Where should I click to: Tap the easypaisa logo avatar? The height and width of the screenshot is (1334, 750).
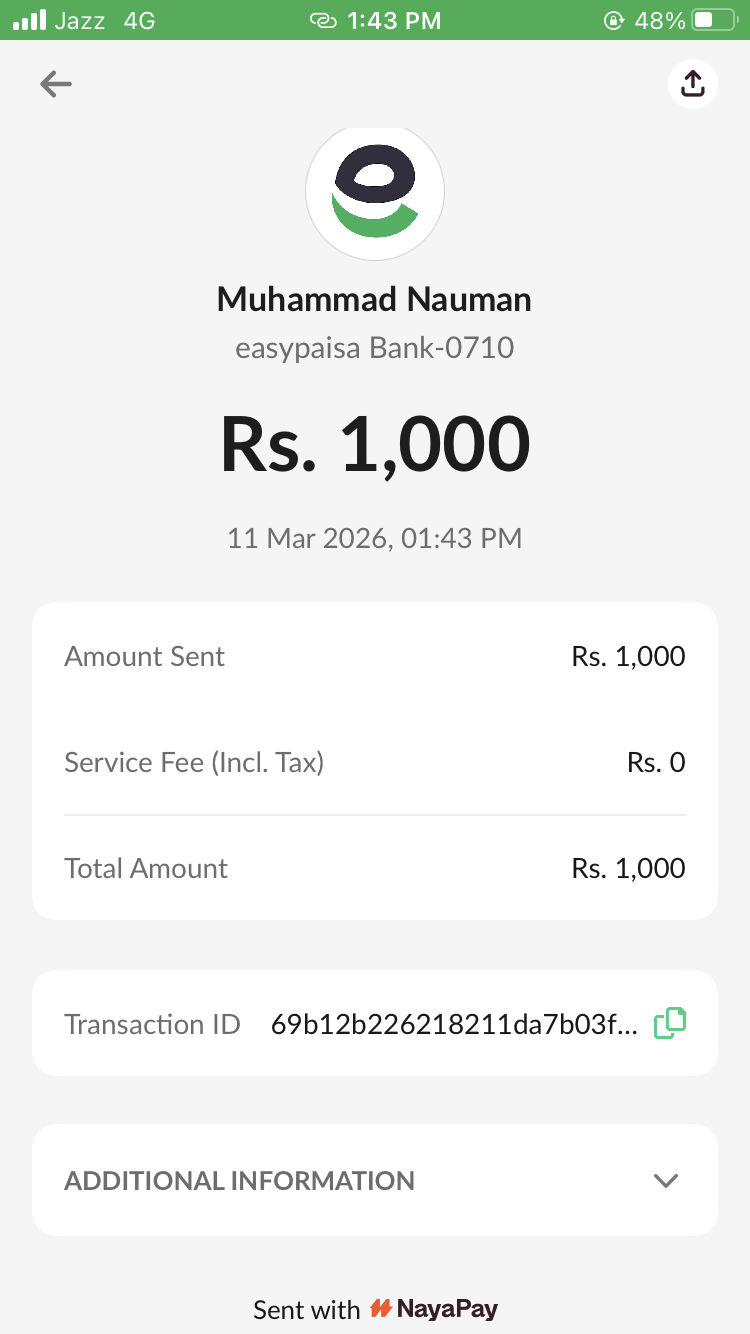[x=375, y=192]
